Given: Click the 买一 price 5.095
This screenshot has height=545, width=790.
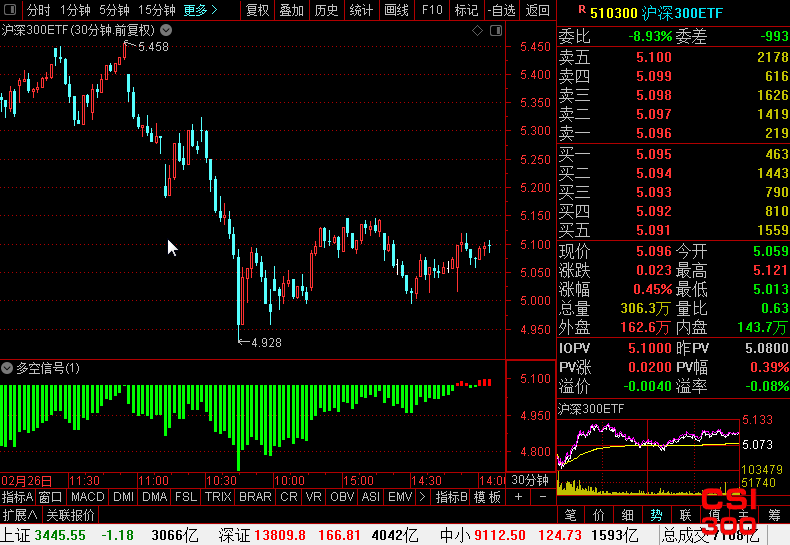Looking at the screenshot, I should tap(654, 154).
